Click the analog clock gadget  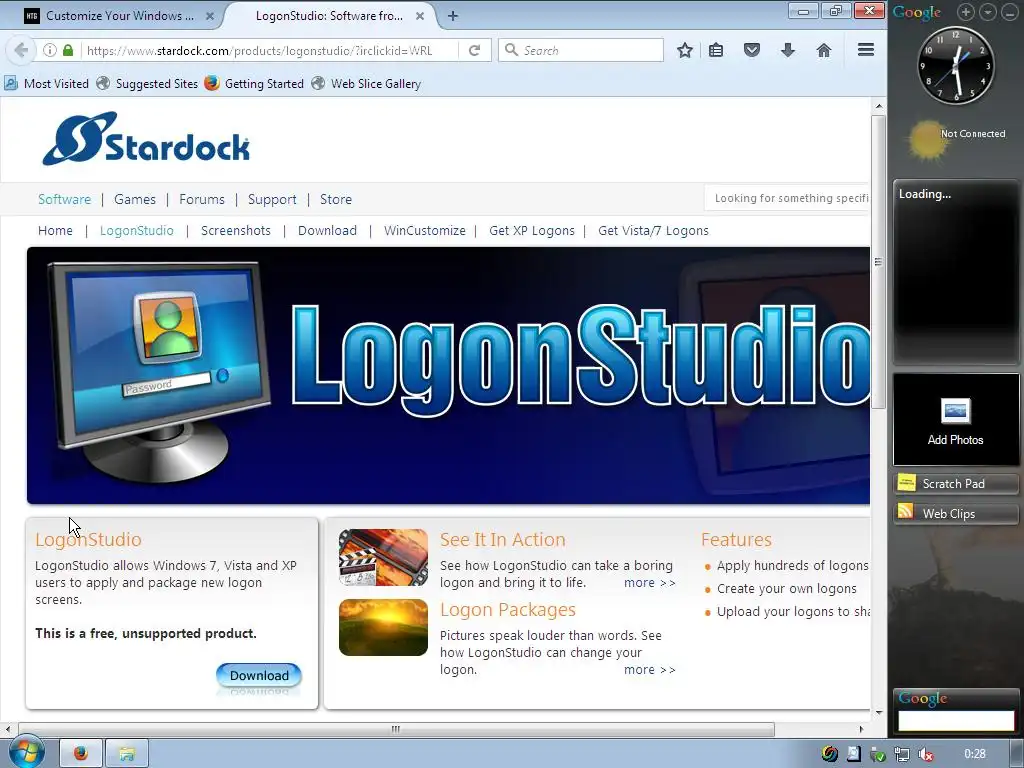tap(955, 65)
